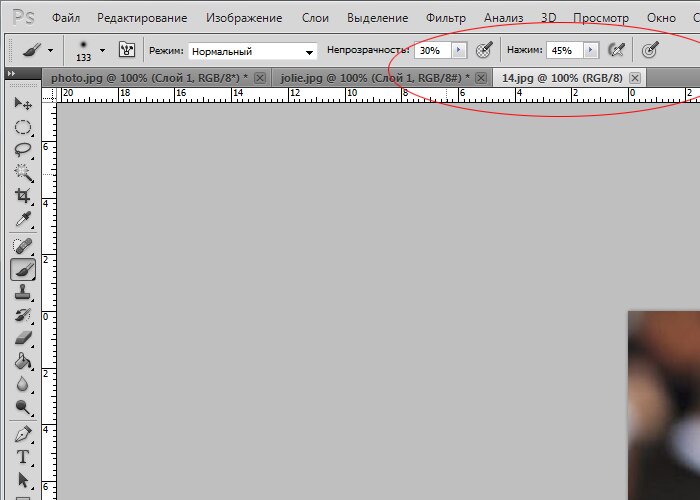This screenshot has width=700, height=500.
Task: Select the Blur tool
Action: pos(23,384)
